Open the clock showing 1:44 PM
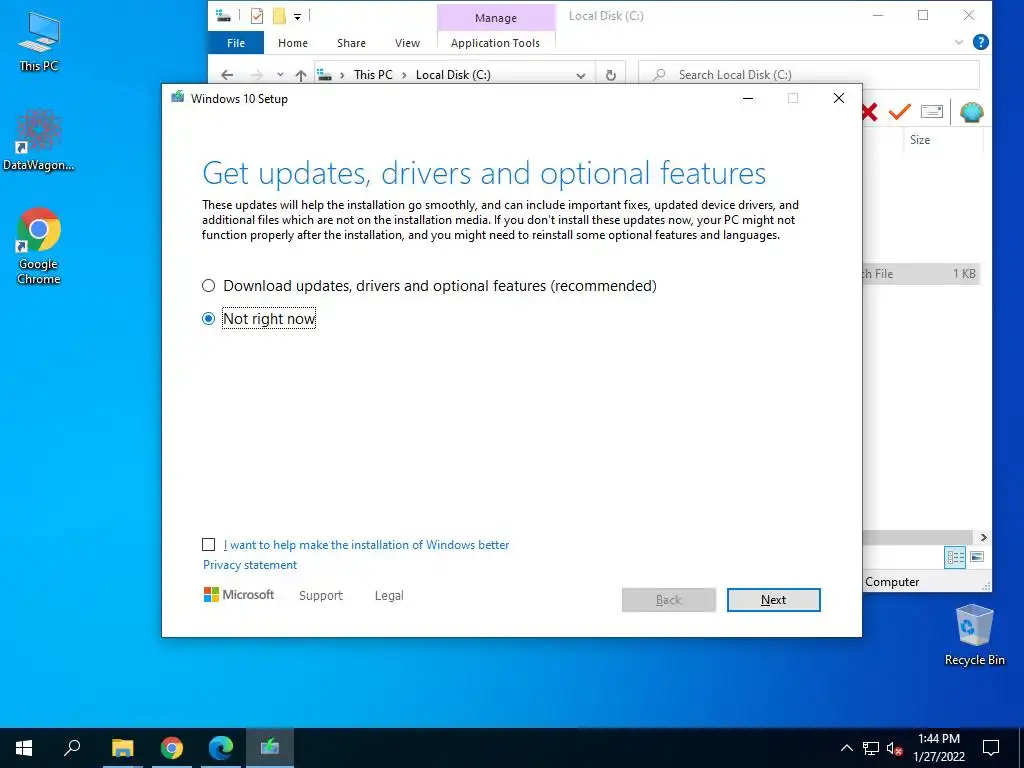Screen dimensions: 1024x768 (939, 748)
